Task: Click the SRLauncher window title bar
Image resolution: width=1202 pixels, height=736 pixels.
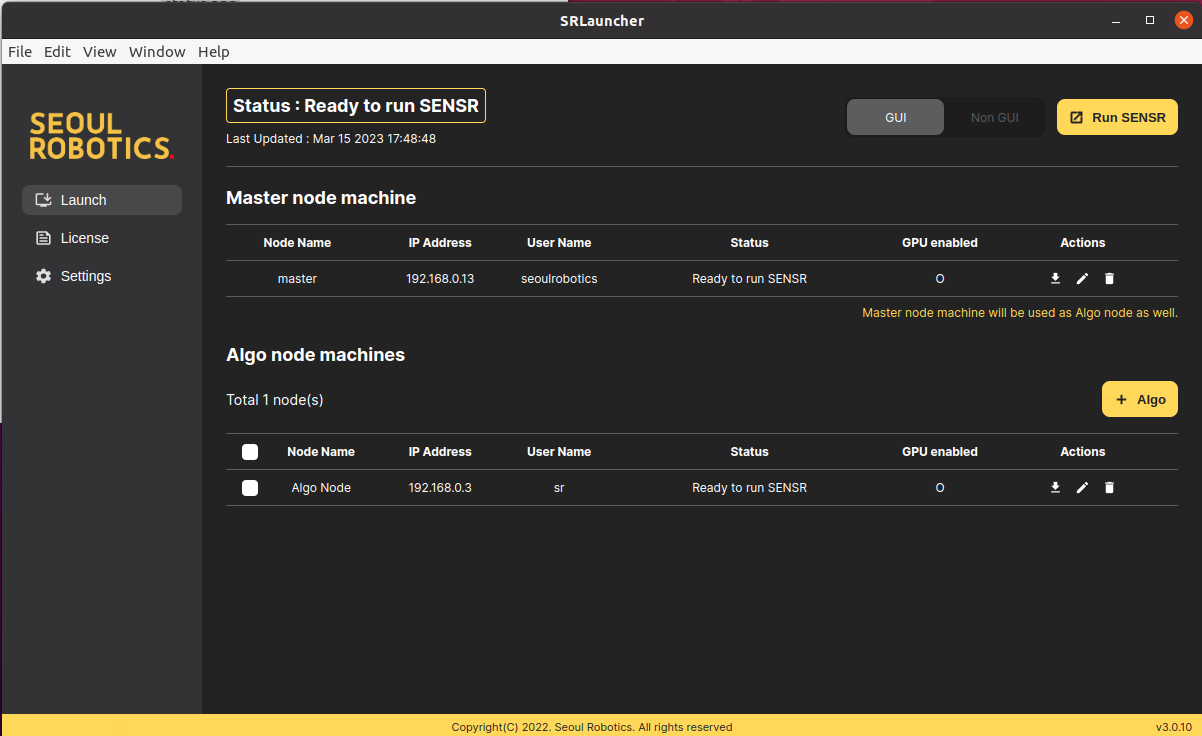Action: (601, 21)
